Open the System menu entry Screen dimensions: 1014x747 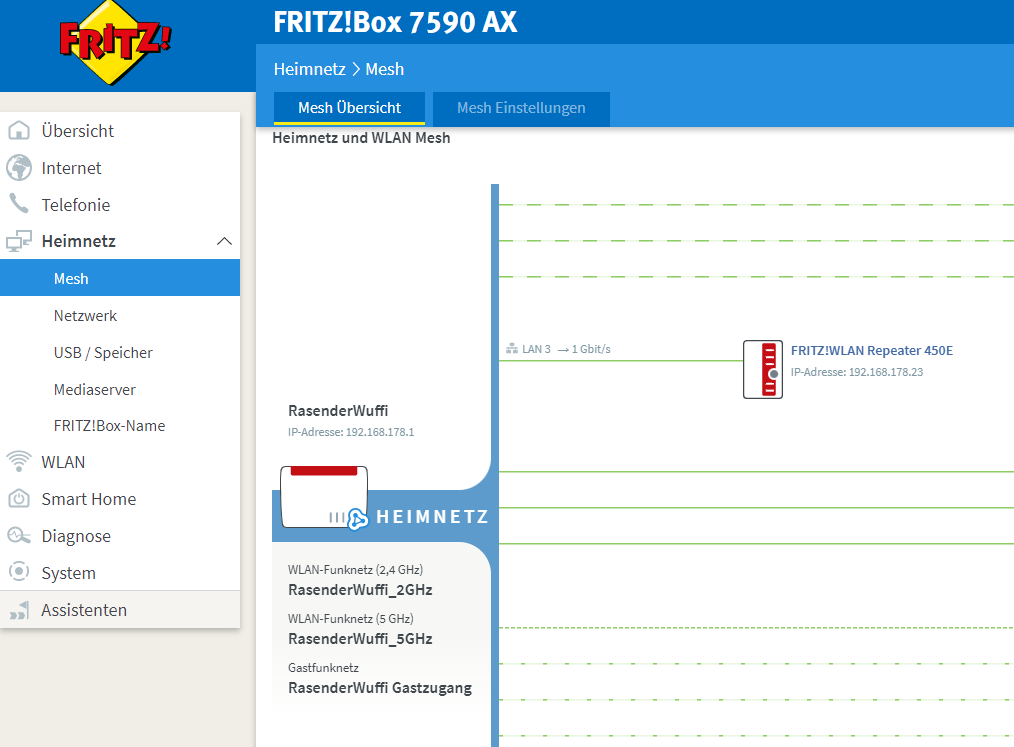[120, 572]
